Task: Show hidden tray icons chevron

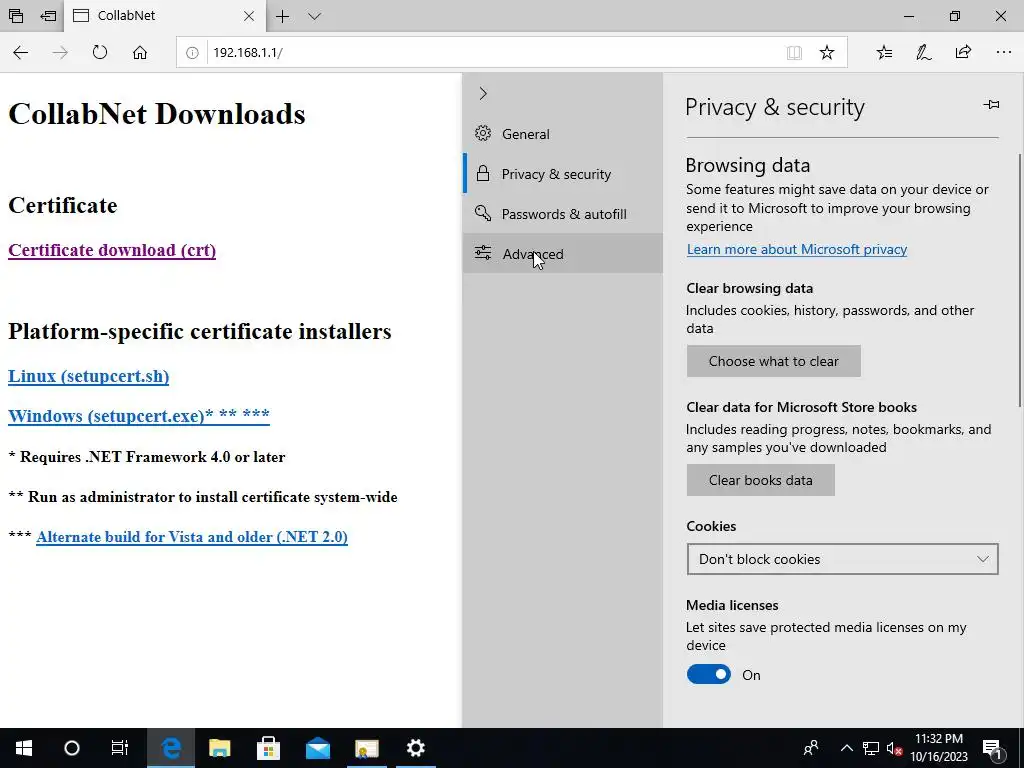Action: pos(846,748)
